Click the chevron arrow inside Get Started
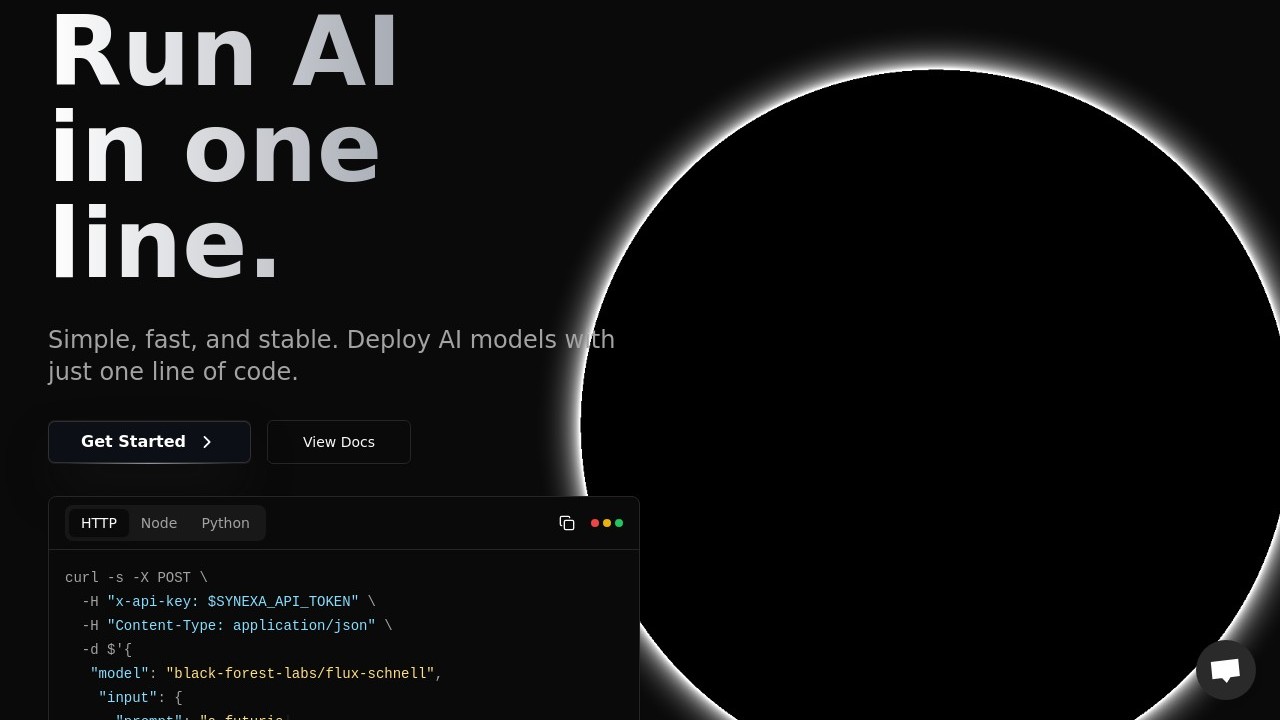Viewport: 1280px width, 720px height. [x=207, y=442]
